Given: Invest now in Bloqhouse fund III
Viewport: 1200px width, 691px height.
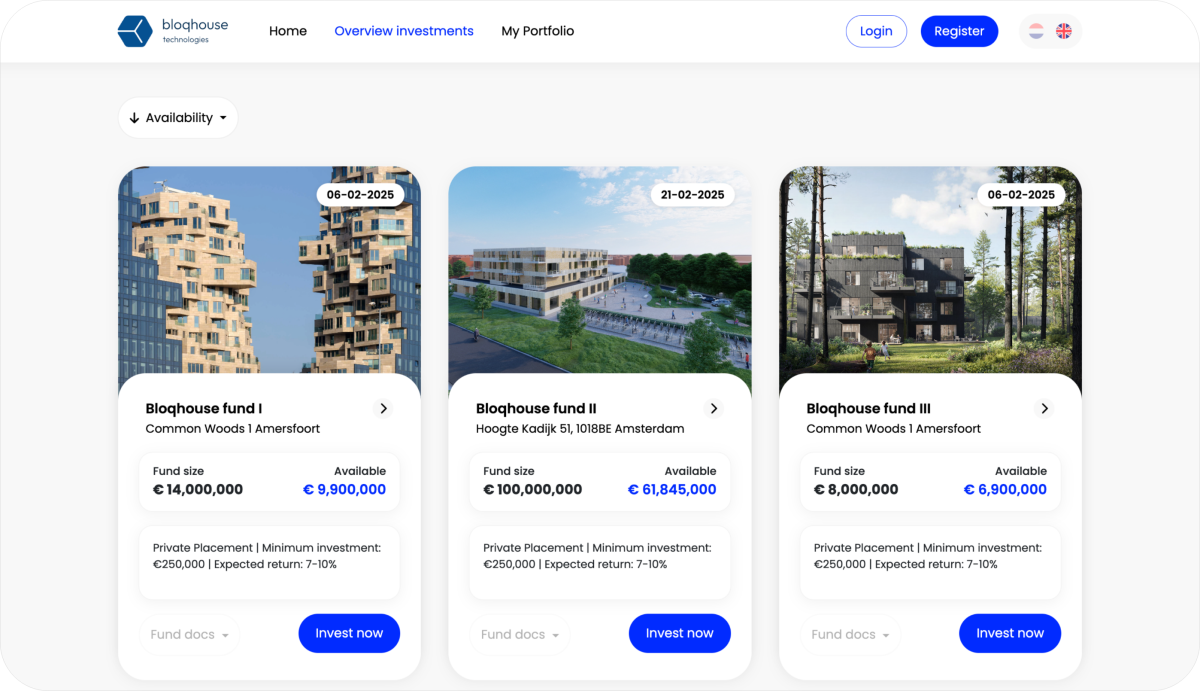Looking at the screenshot, I should [1010, 633].
